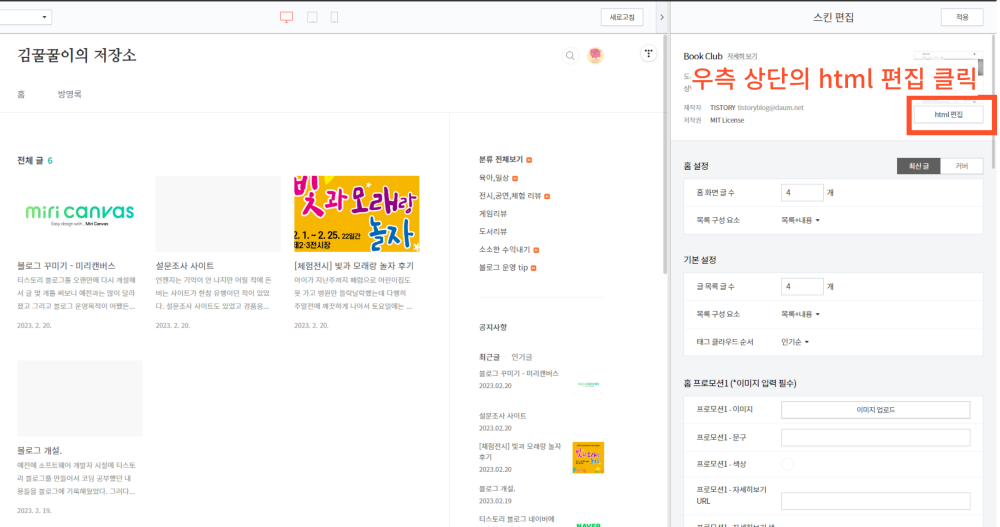Open the pink profile avatar
Viewport: 1000px width, 527px height.
click(595, 56)
